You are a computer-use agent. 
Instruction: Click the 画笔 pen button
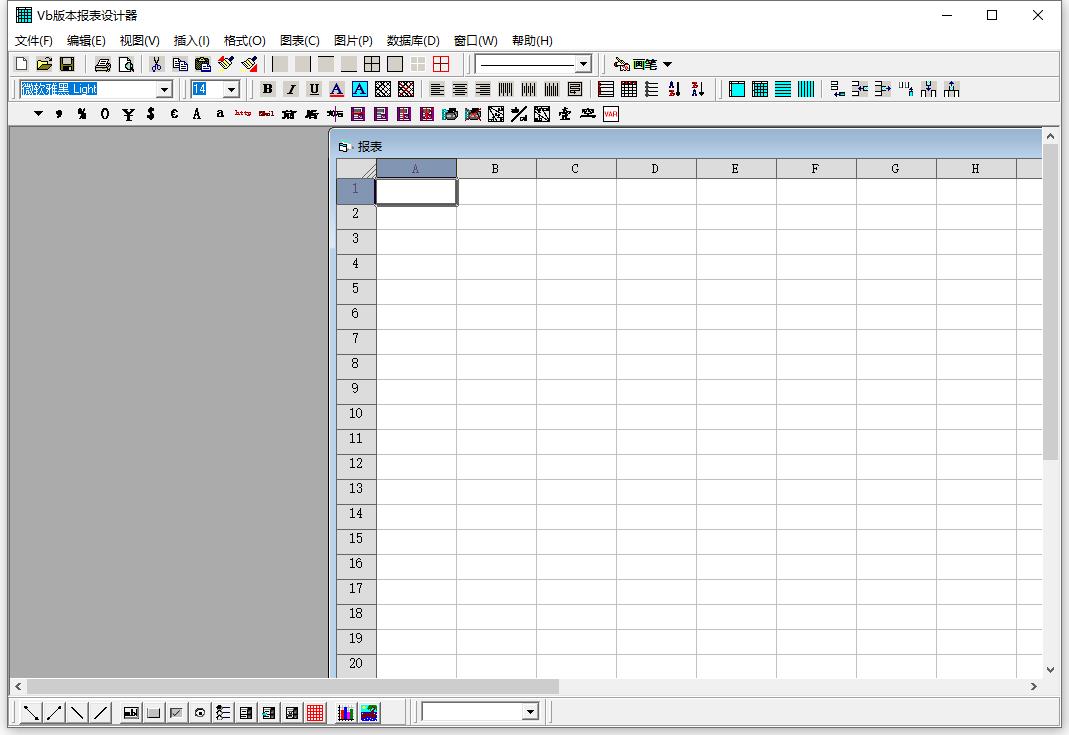pyautogui.click(x=642, y=64)
